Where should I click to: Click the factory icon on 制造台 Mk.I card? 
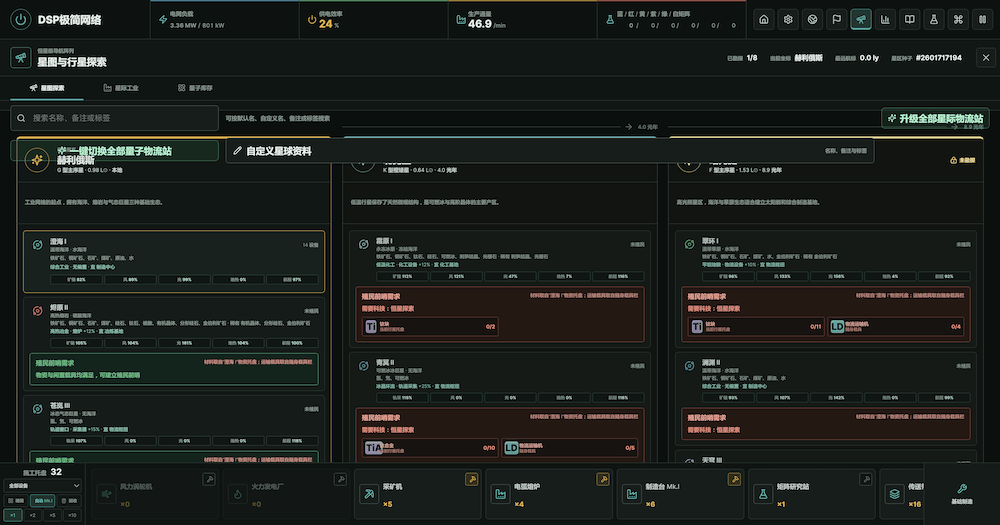[631, 494]
